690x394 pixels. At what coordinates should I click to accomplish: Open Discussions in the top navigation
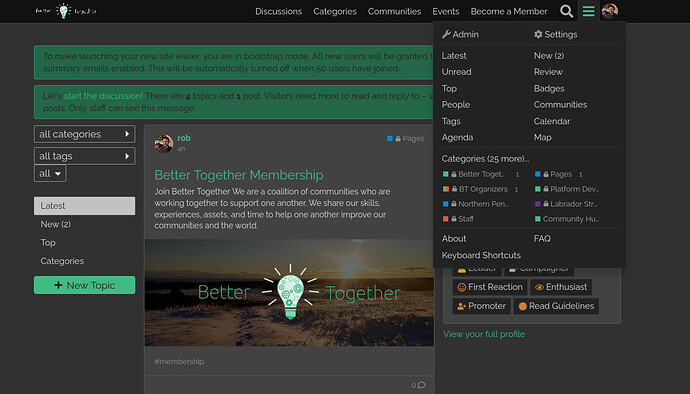[x=279, y=11]
